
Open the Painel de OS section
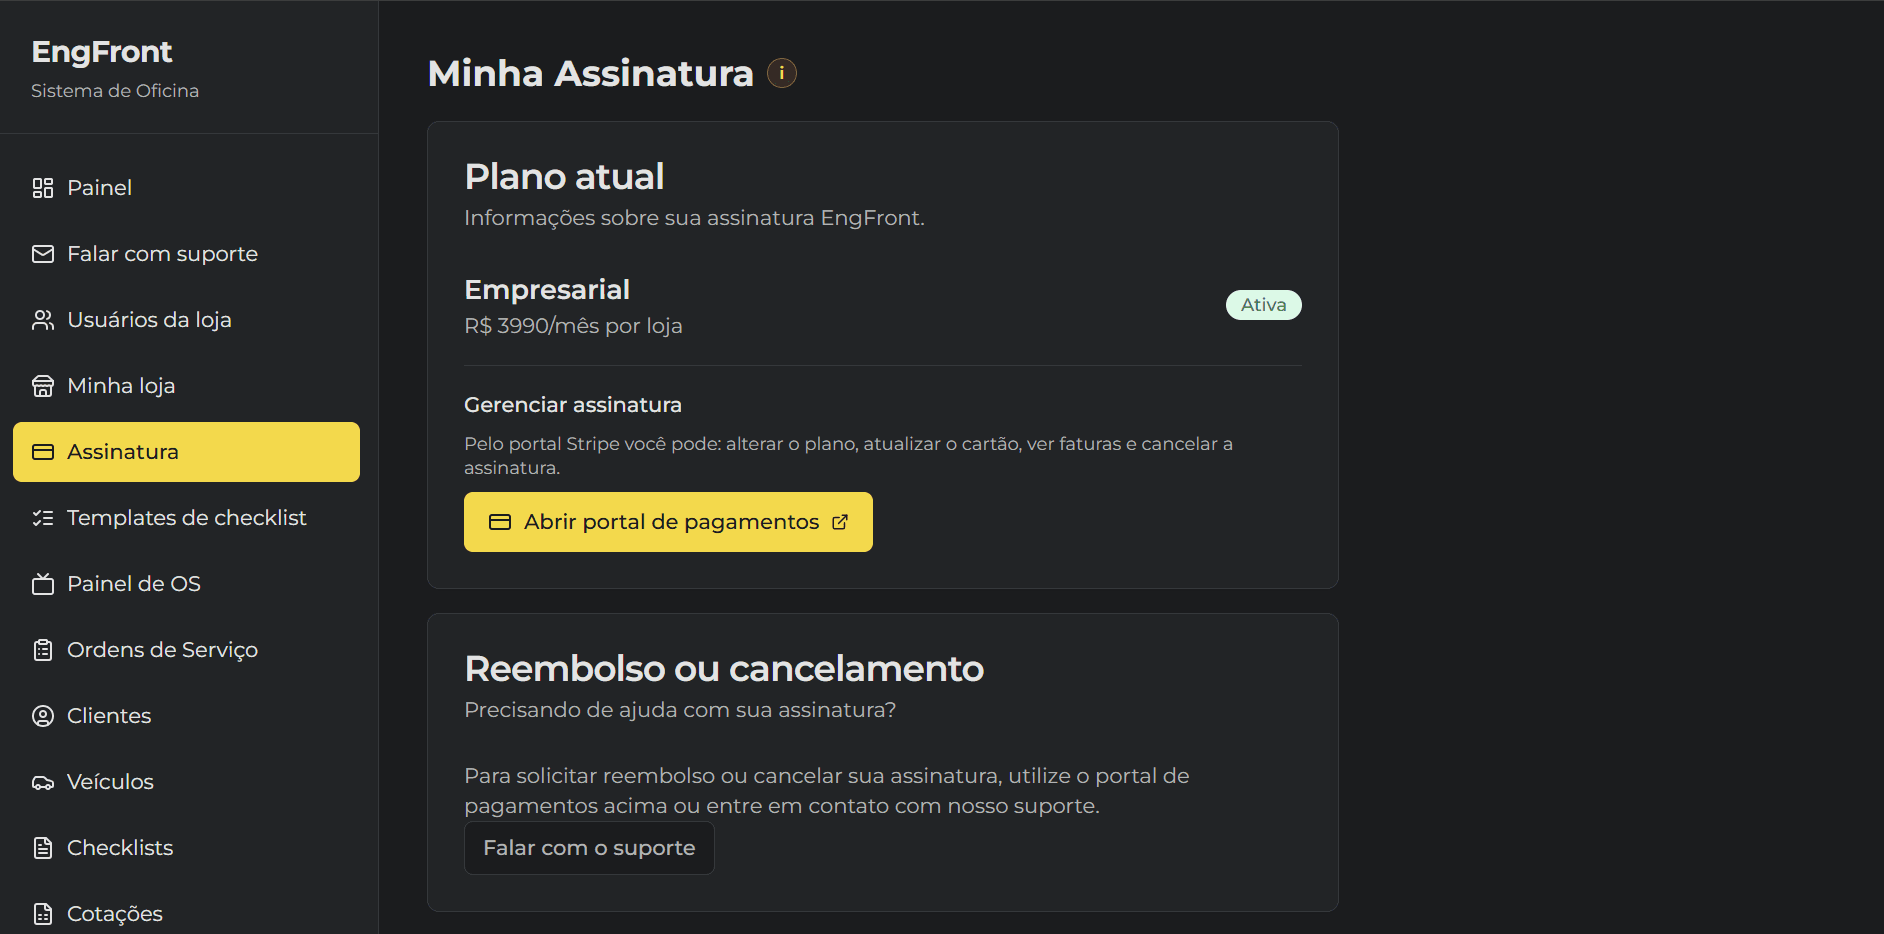pos(134,583)
